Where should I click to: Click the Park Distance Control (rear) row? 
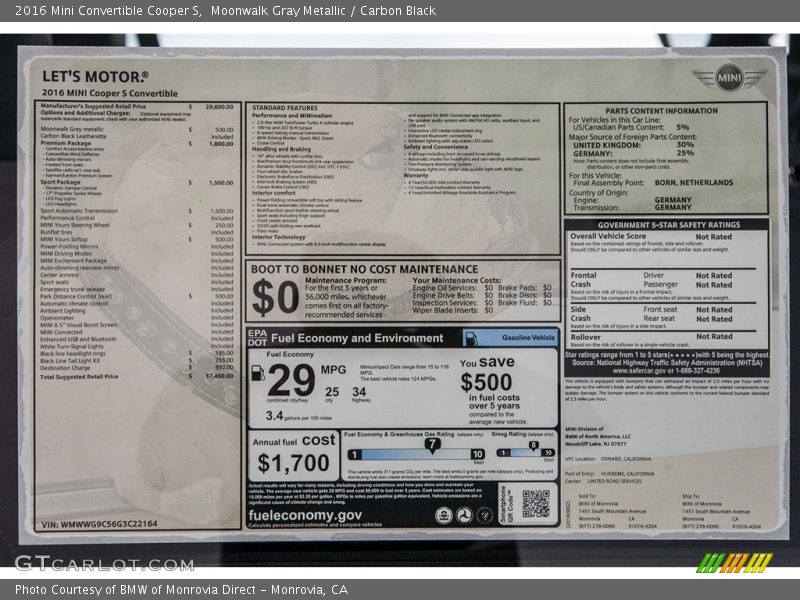pyautogui.click(x=137, y=296)
